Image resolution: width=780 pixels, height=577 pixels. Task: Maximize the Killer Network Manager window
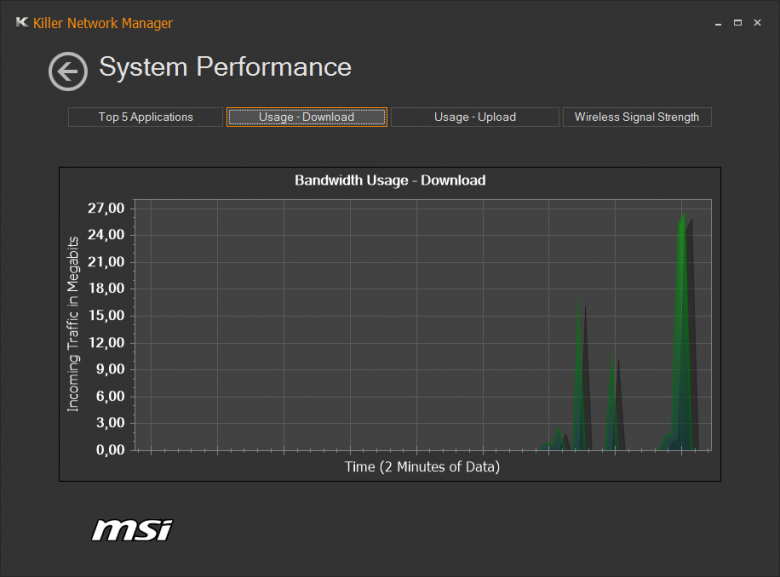738,23
